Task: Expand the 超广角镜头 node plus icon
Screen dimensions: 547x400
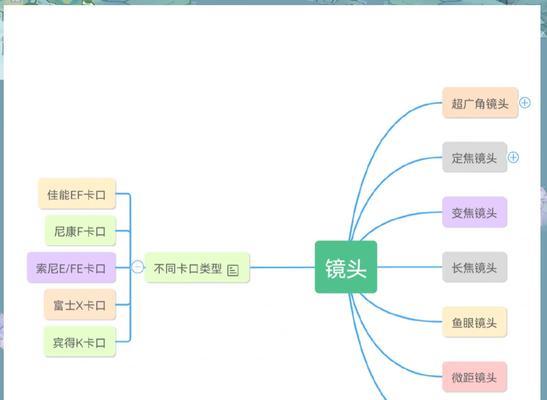Action: 525,103
